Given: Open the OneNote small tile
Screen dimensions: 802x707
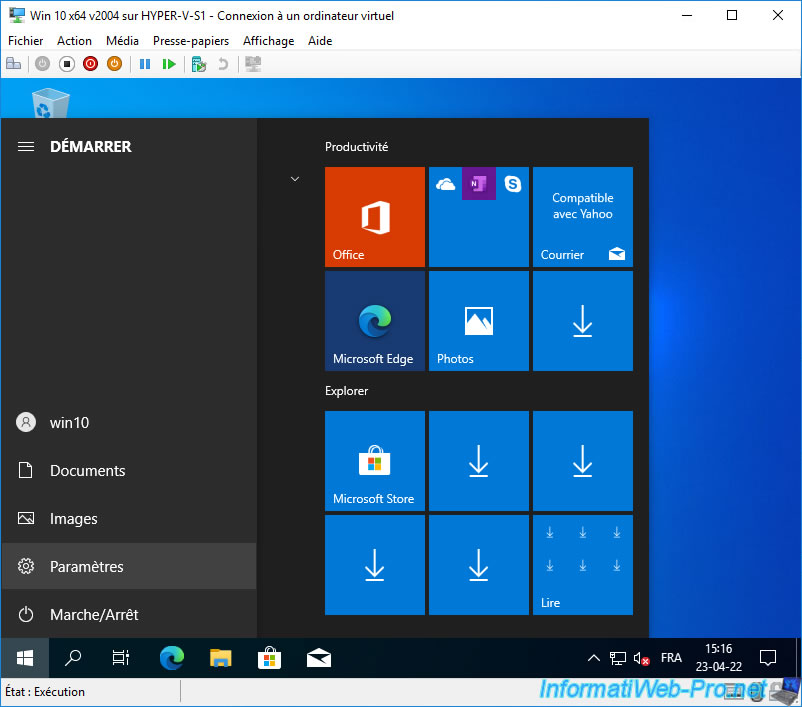Looking at the screenshot, I should pos(479,184).
